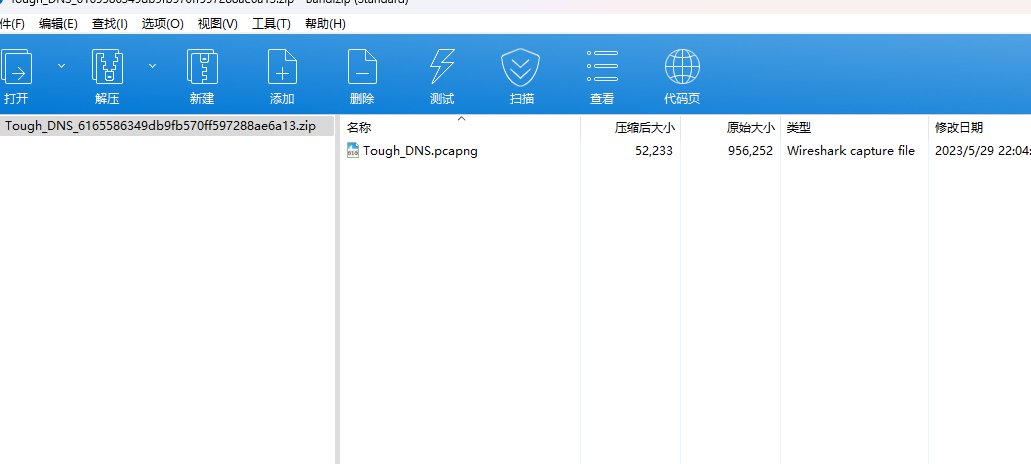Image resolution: width=1031 pixels, height=464 pixels.
Task: Sort by the 修改日期 column header
Action: click(x=958, y=128)
